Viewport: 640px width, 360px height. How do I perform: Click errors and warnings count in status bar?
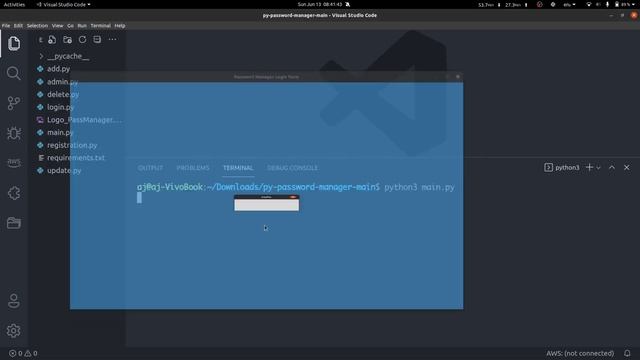pyautogui.click(x=23, y=353)
